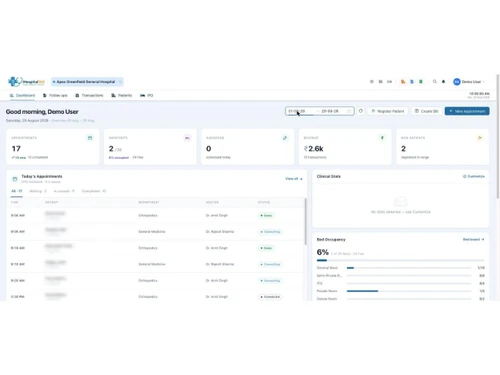Image resolution: width=500 pixels, height=375 pixels.
Task: Click the HospitalBot logo
Action: [x=26, y=82]
